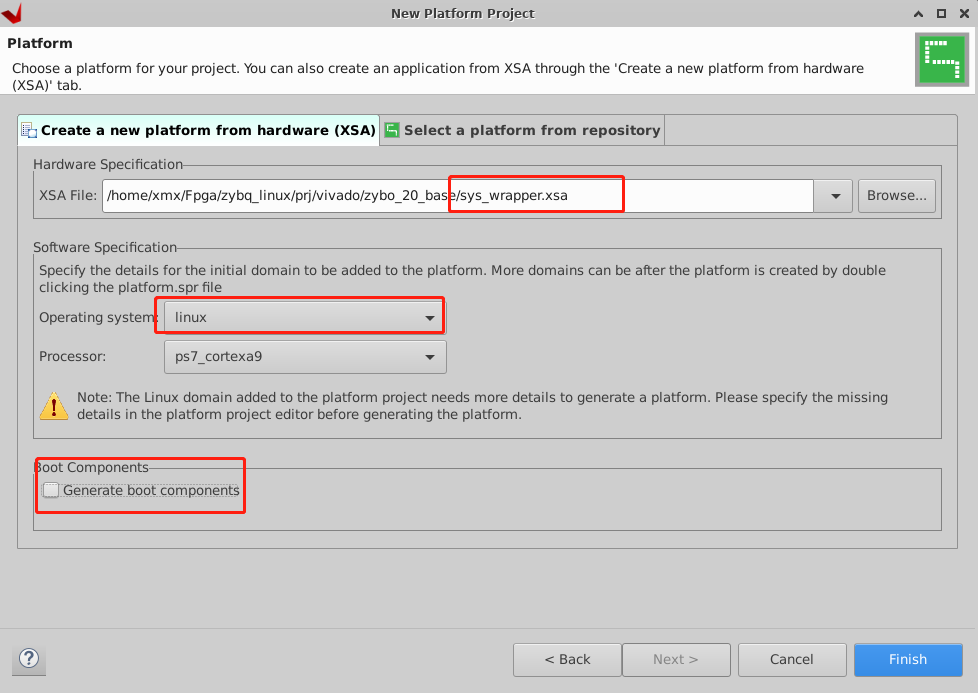Go to previous page with Back button
This screenshot has height=693, width=978.
click(x=567, y=659)
